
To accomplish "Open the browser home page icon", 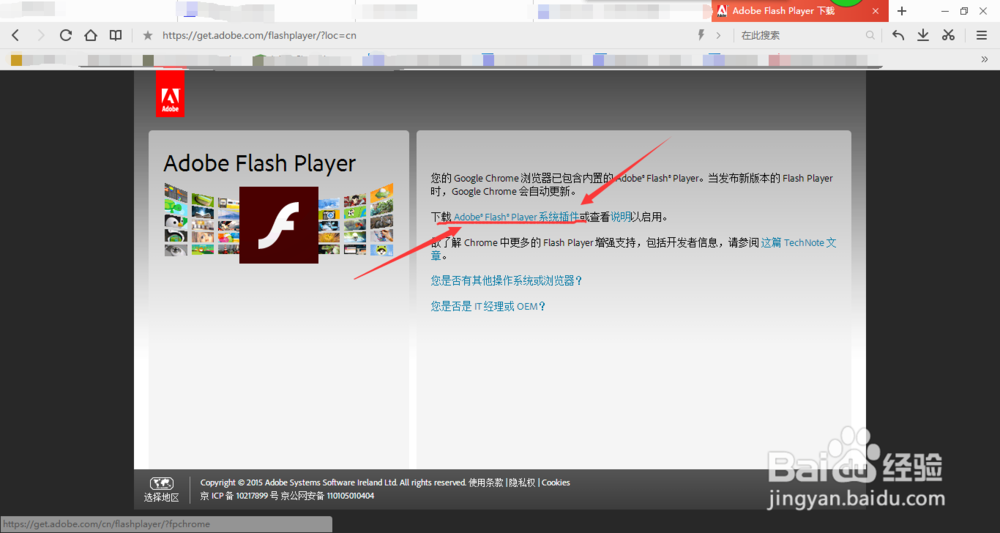I will (x=91, y=35).
